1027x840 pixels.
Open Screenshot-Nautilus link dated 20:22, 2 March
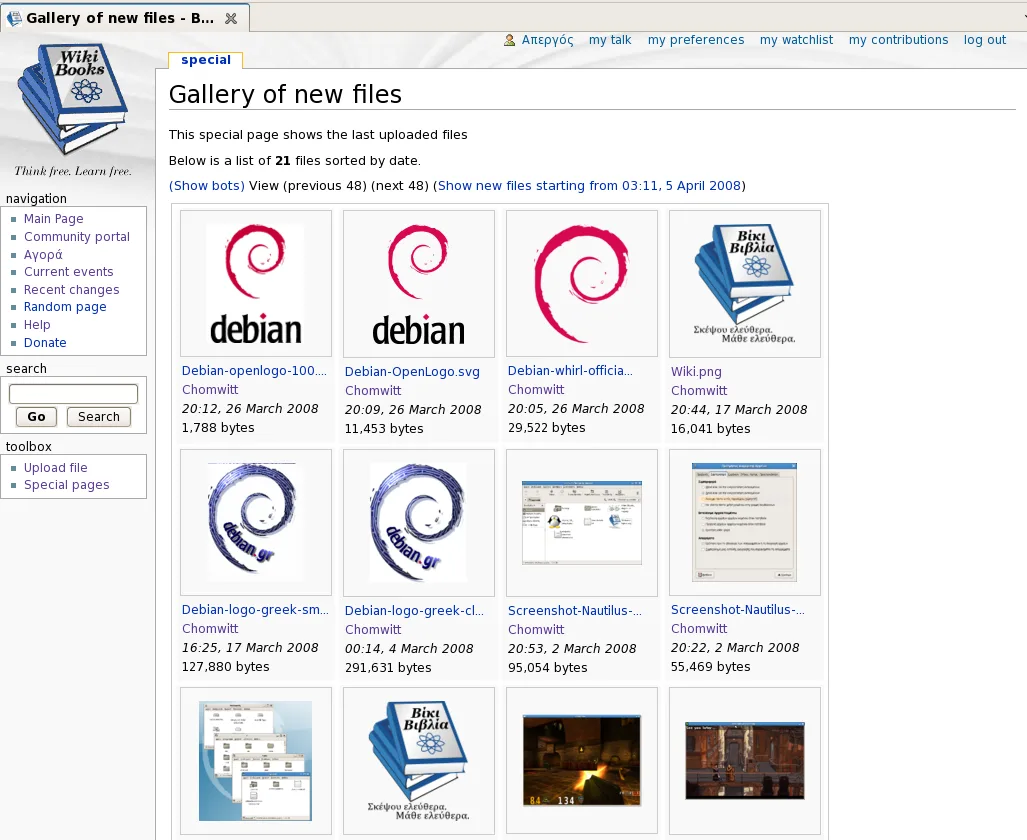click(x=738, y=609)
